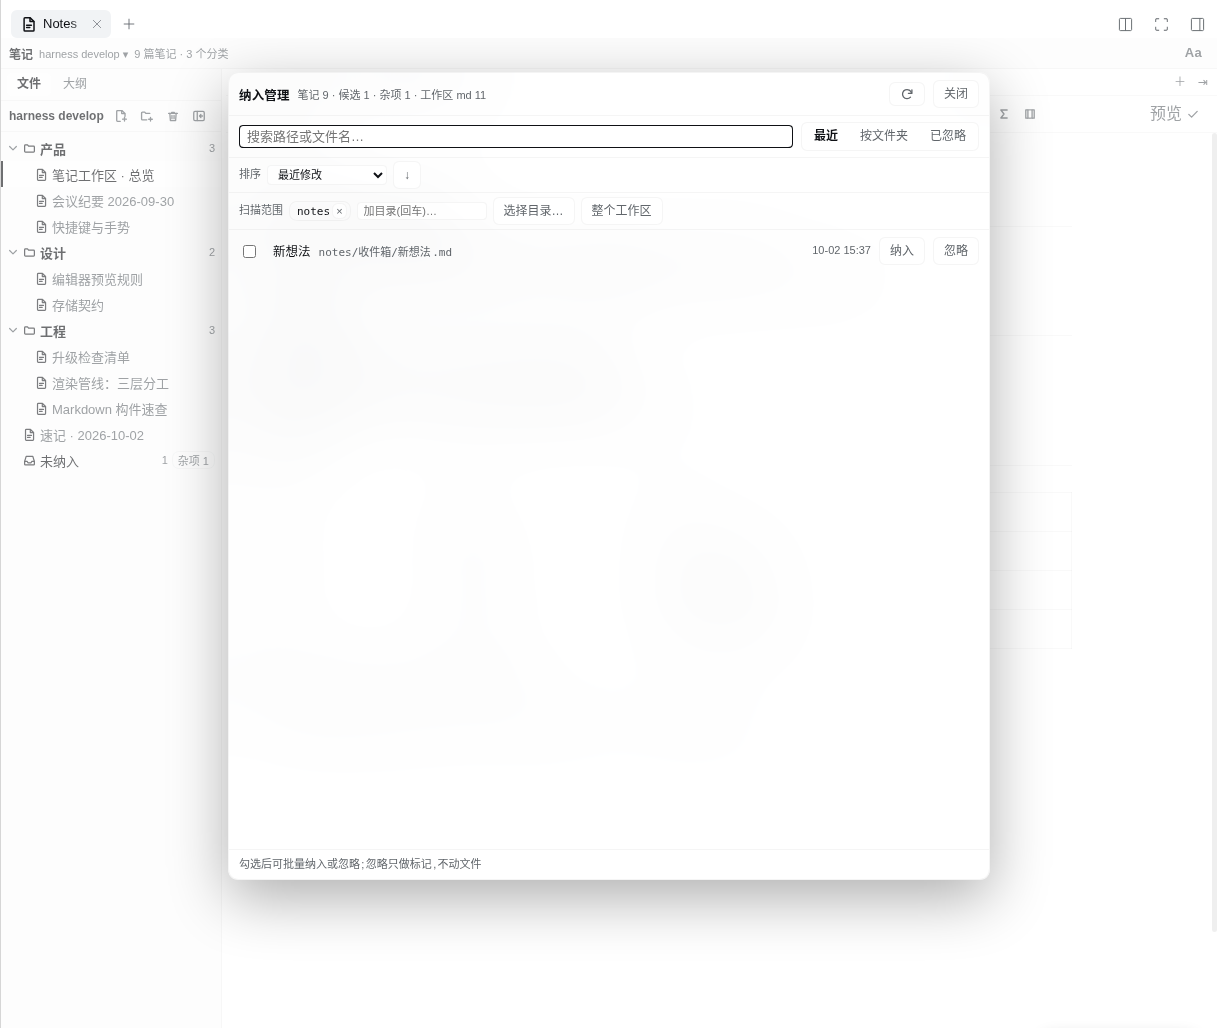Select the 未纳入 entry
This screenshot has height=1028, width=1217.
pos(111,461)
